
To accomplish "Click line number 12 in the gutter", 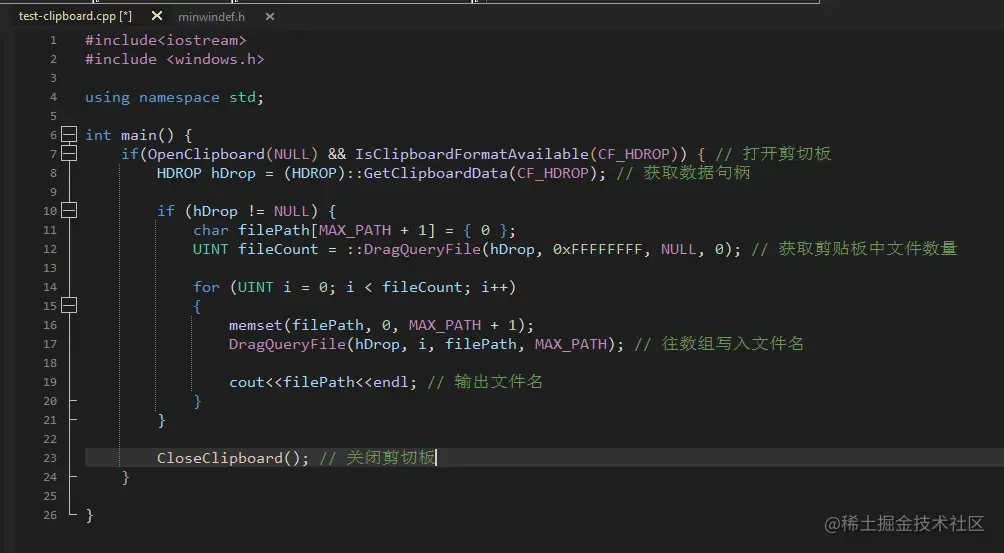I will pyautogui.click(x=50, y=249).
